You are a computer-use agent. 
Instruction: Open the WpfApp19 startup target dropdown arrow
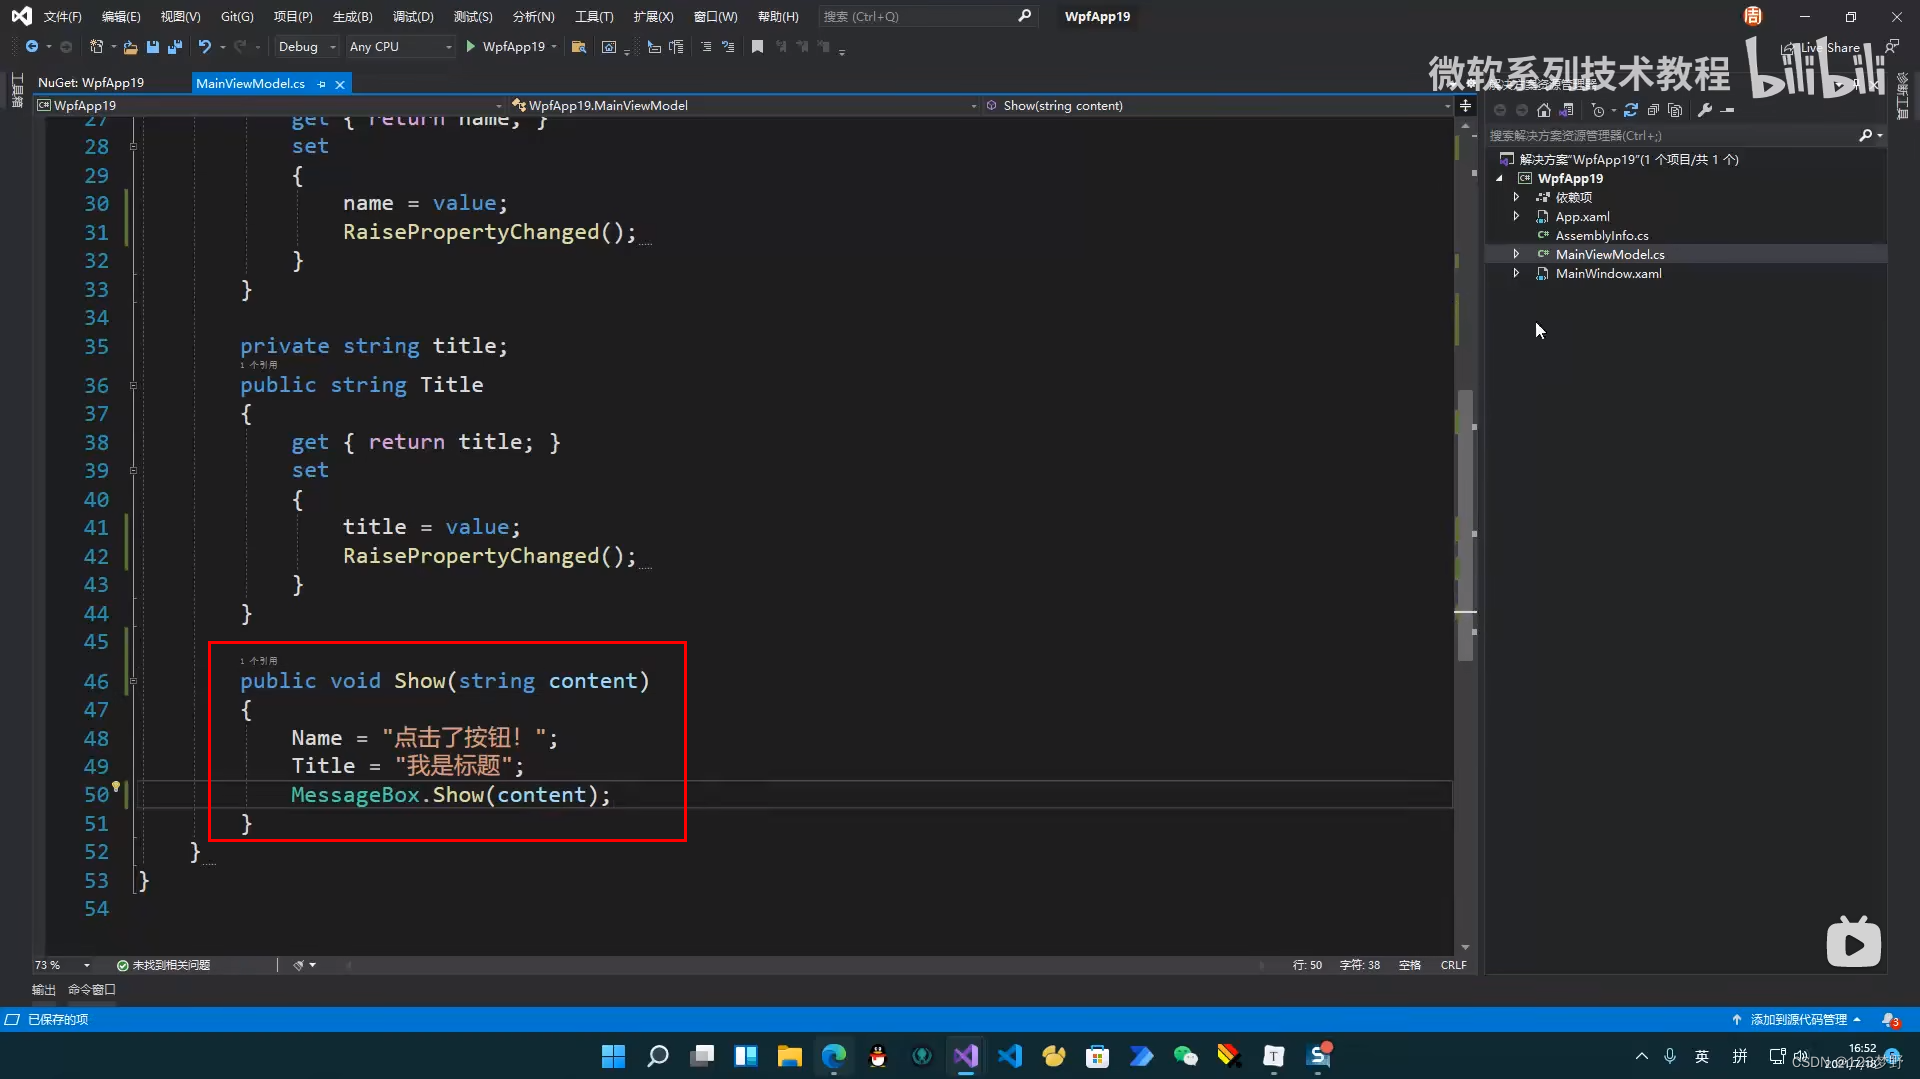[x=554, y=47]
